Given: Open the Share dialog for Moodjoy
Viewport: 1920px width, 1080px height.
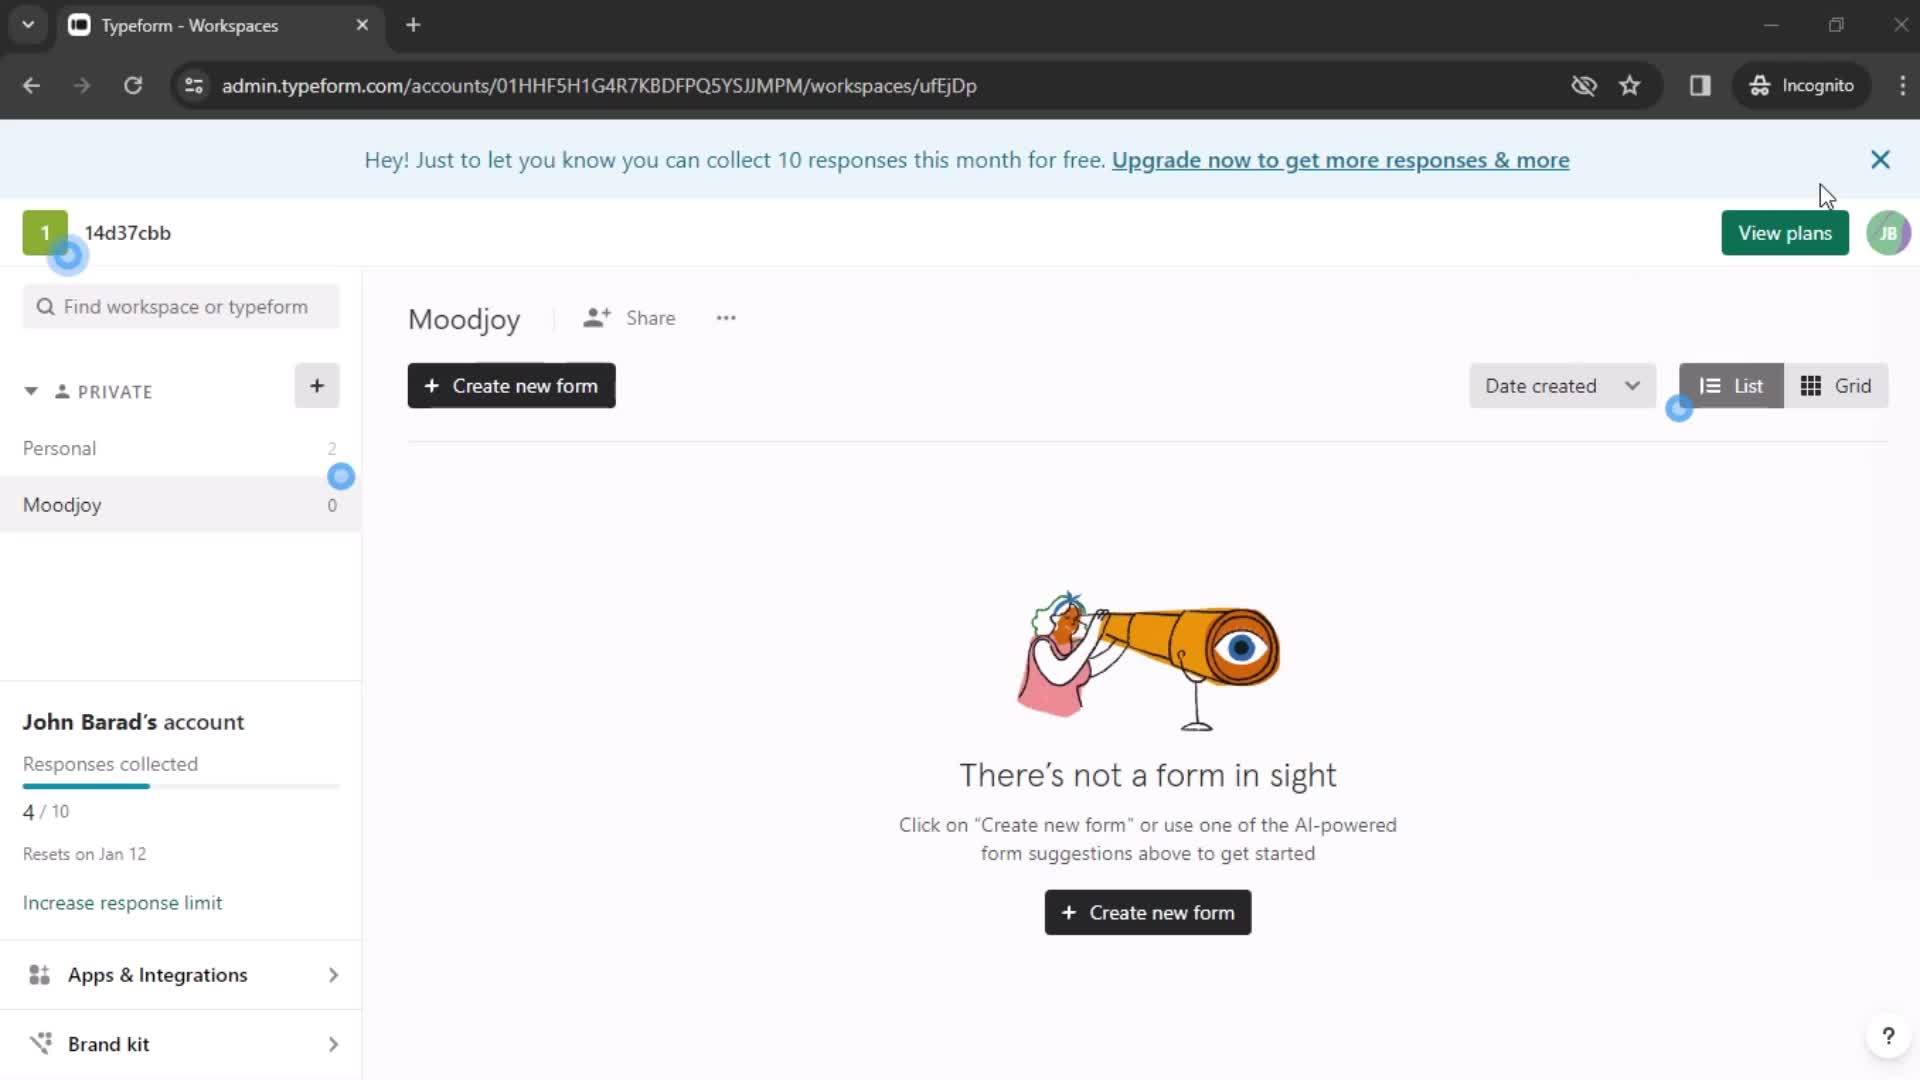Looking at the screenshot, I should (629, 318).
